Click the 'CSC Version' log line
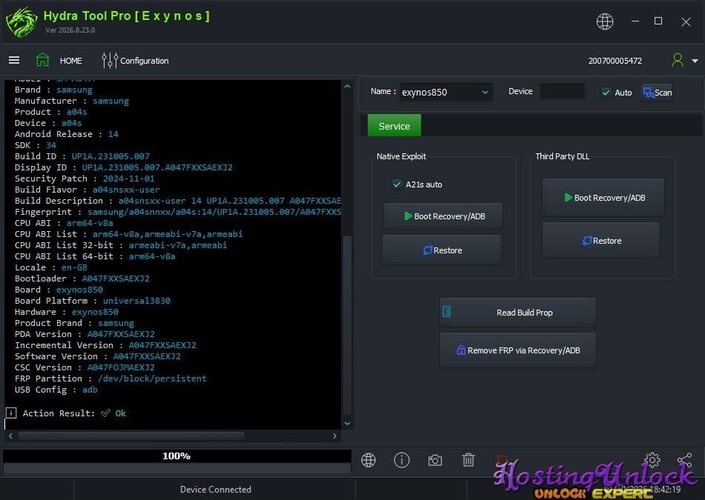 [x=85, y=367]
